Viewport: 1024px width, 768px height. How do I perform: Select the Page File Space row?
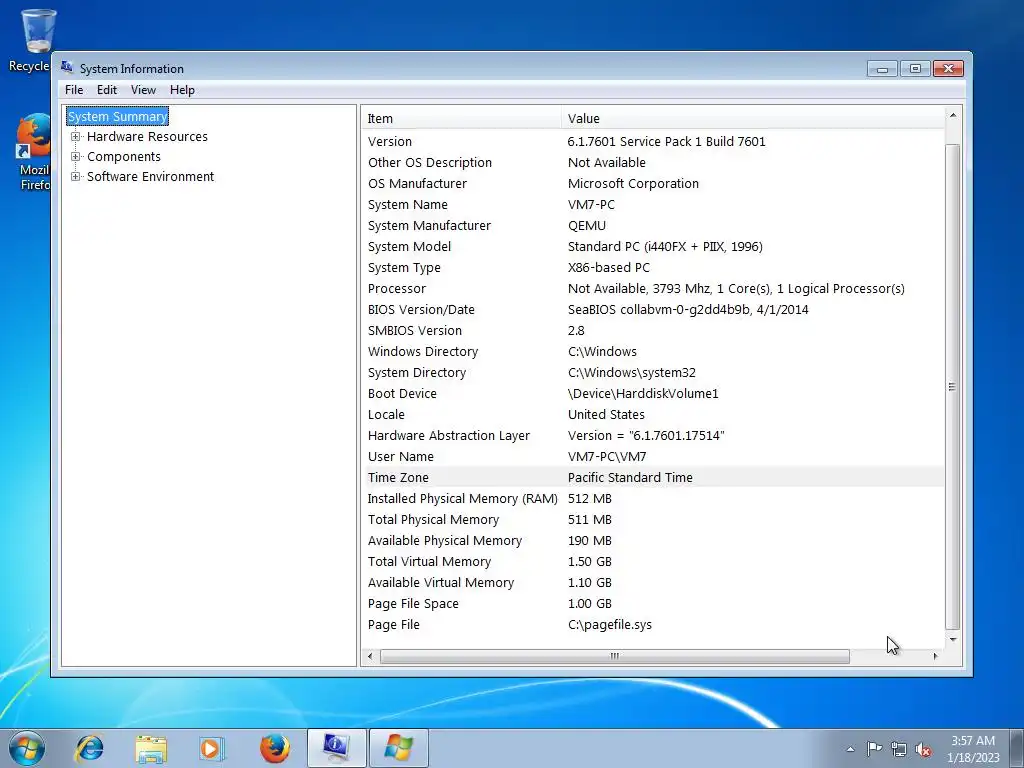point(653,603)
